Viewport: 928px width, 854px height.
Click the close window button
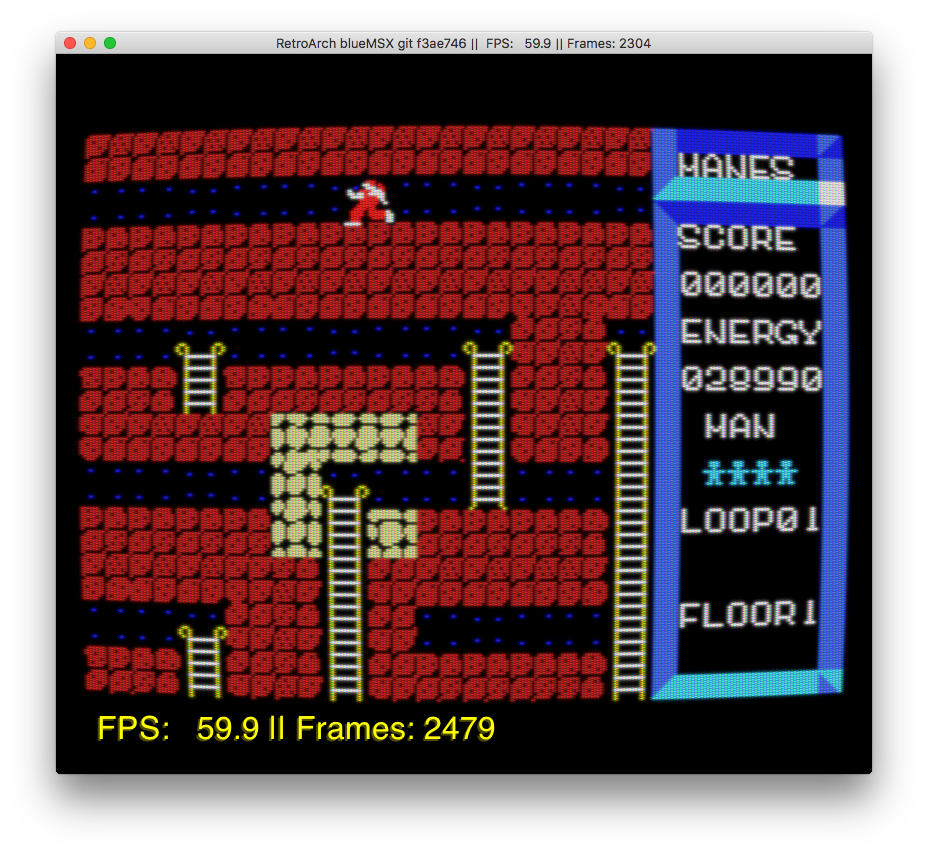pos(70,43)
